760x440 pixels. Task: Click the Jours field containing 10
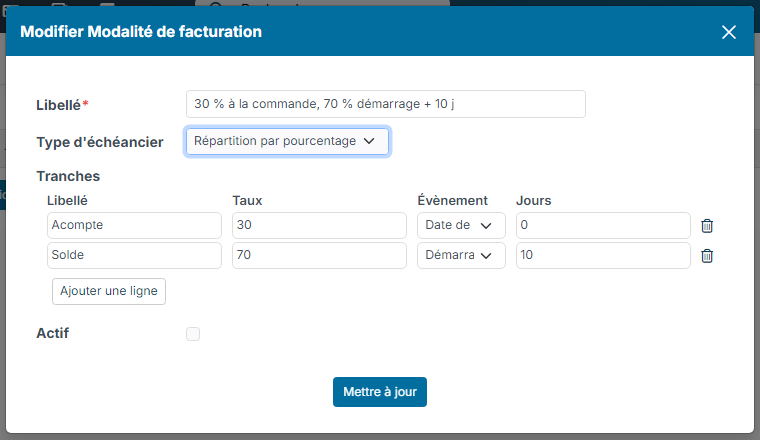pos(603,255)
